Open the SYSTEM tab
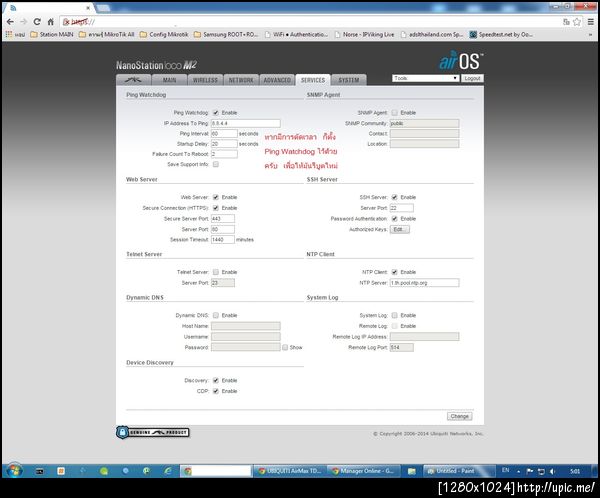 (x=349, y=80)
